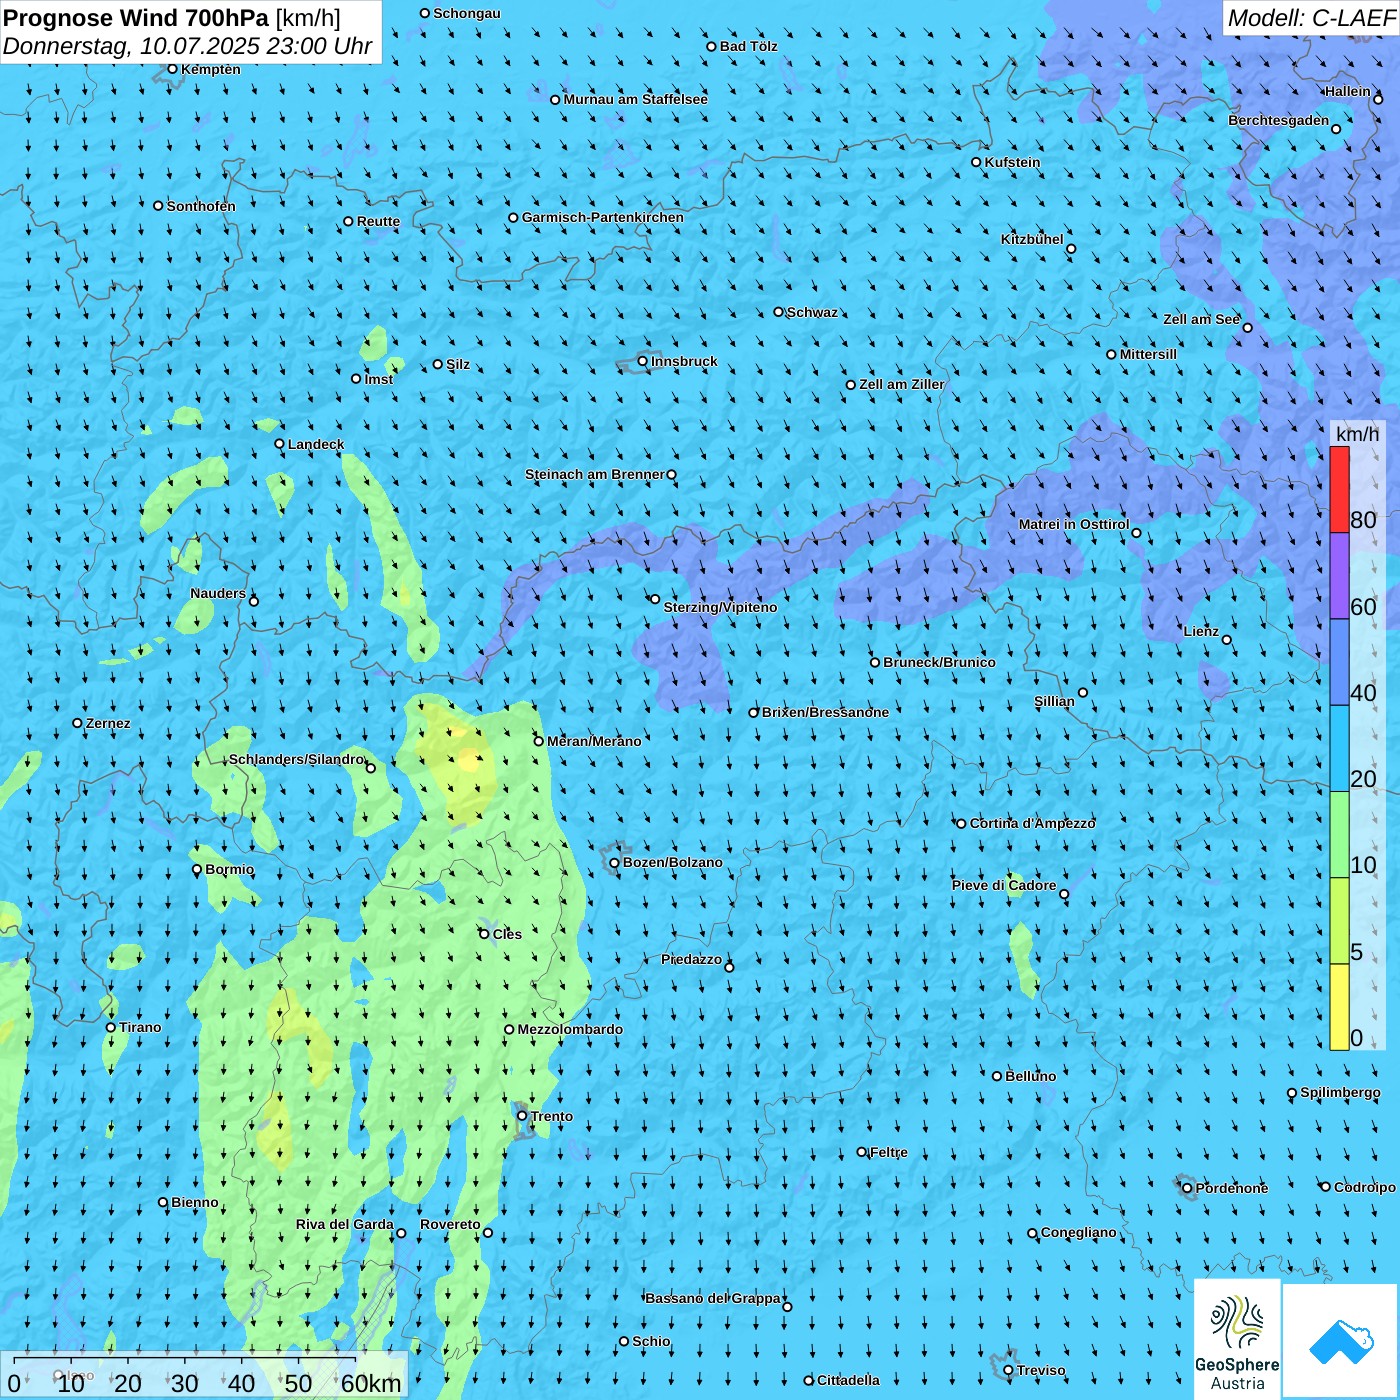Click the Kufstein city marker
This screenshot has height=1400, width=1400.
pyautogui.click(x=977, y=162)
